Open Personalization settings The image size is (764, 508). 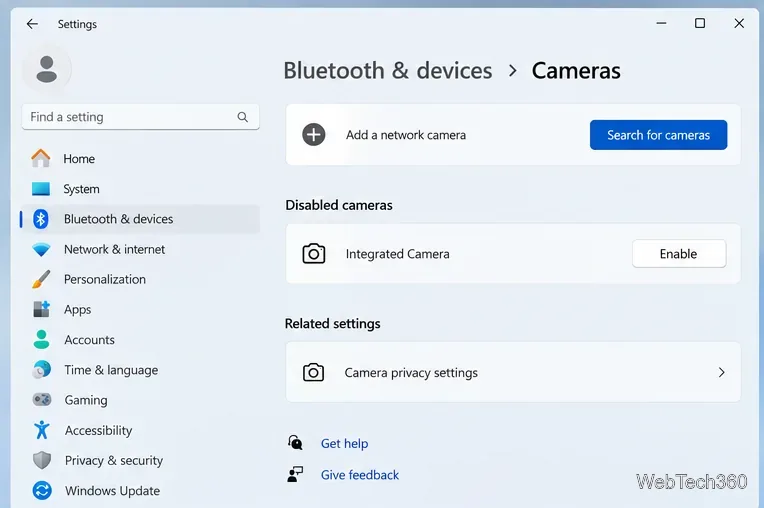[140, 279]
